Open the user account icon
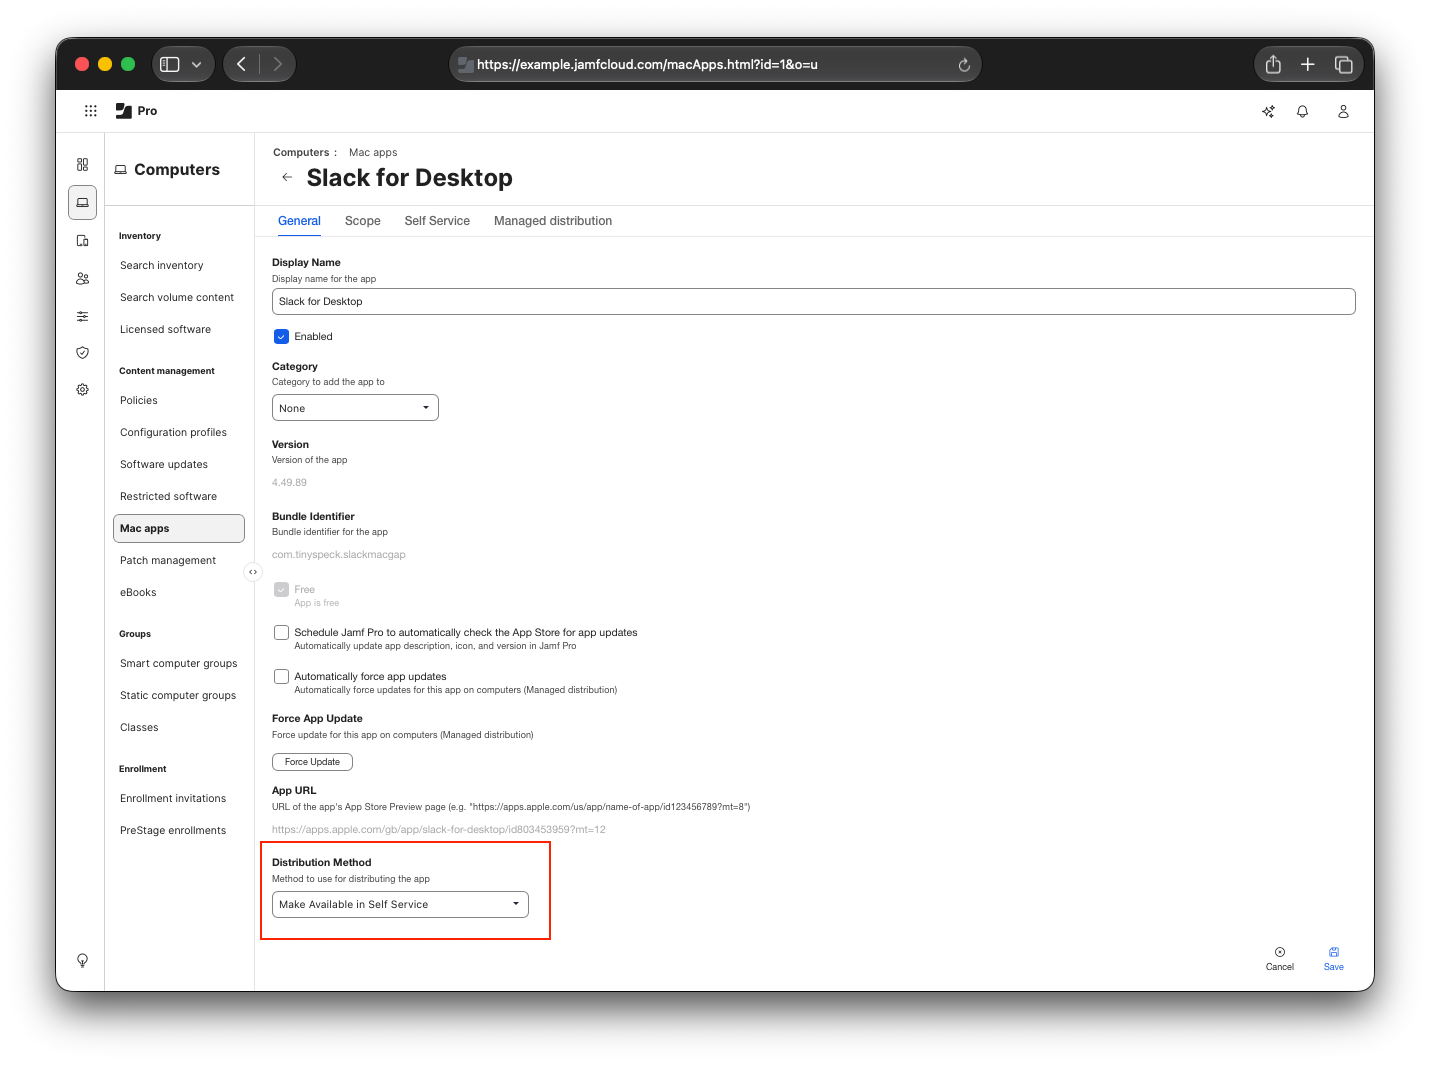Image resolution: width=1430 pixels, height=1065 pixels. pyautogui.click(x=1343, y=111)
